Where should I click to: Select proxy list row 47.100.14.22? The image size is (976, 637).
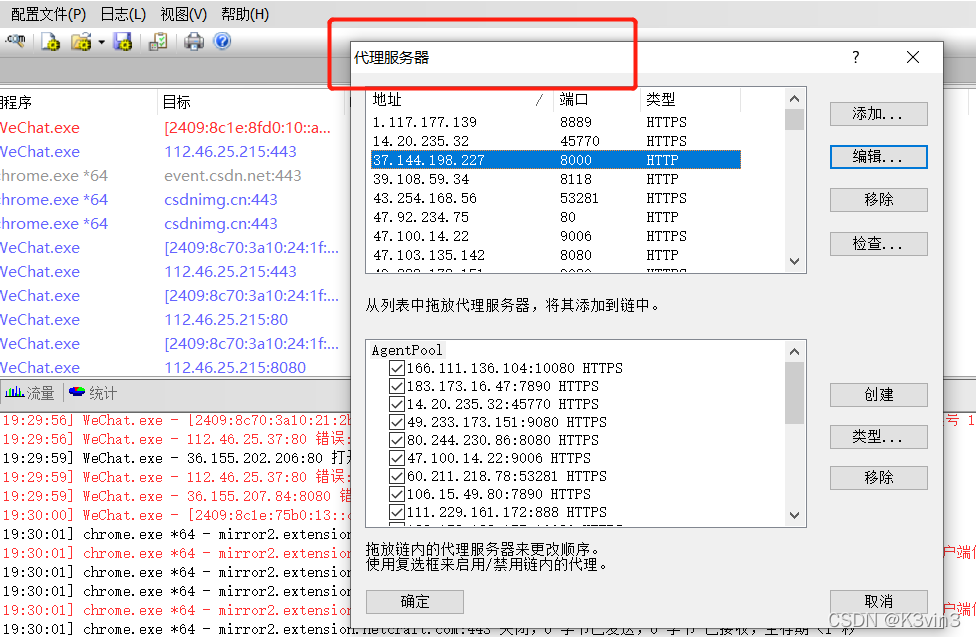coord(555,236)
